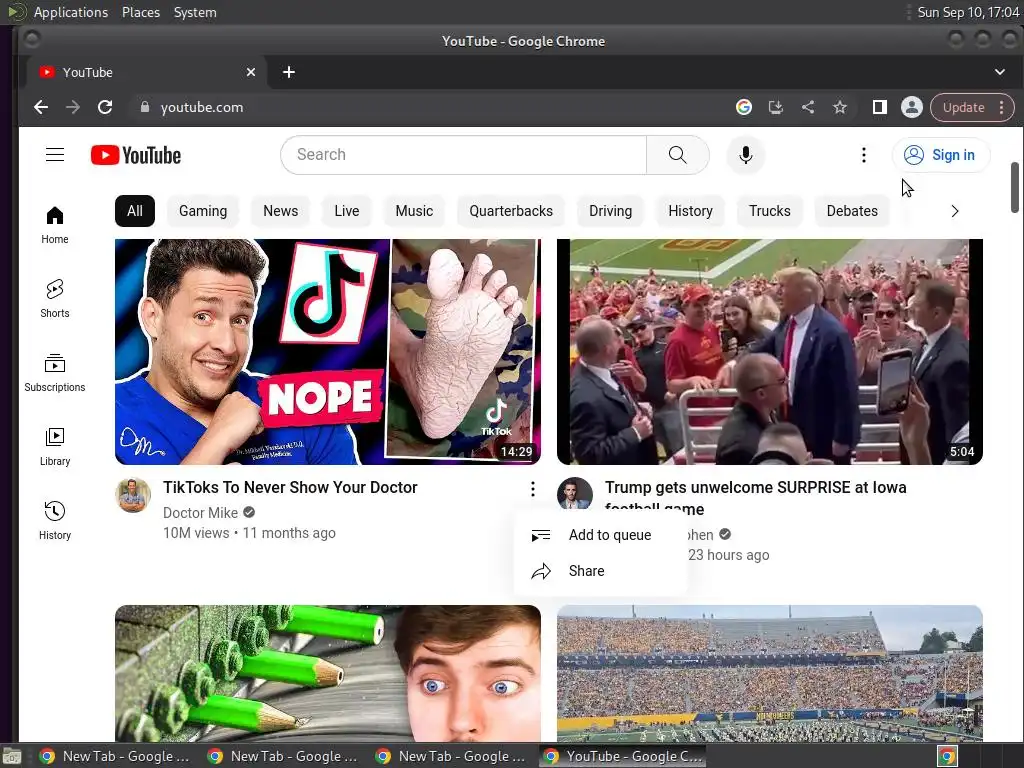Show more category chips arrow

(955, 211)
